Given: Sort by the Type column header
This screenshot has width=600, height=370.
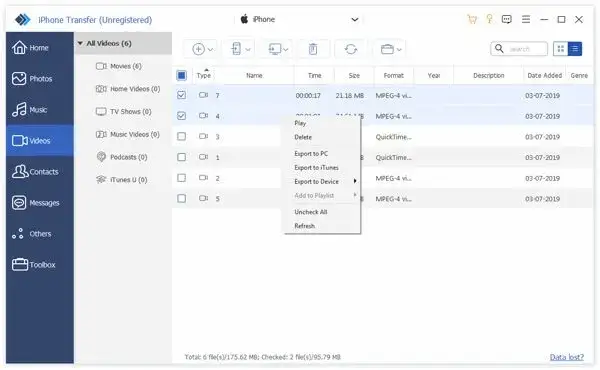Looking at the screenshot, I should point(204,75).
